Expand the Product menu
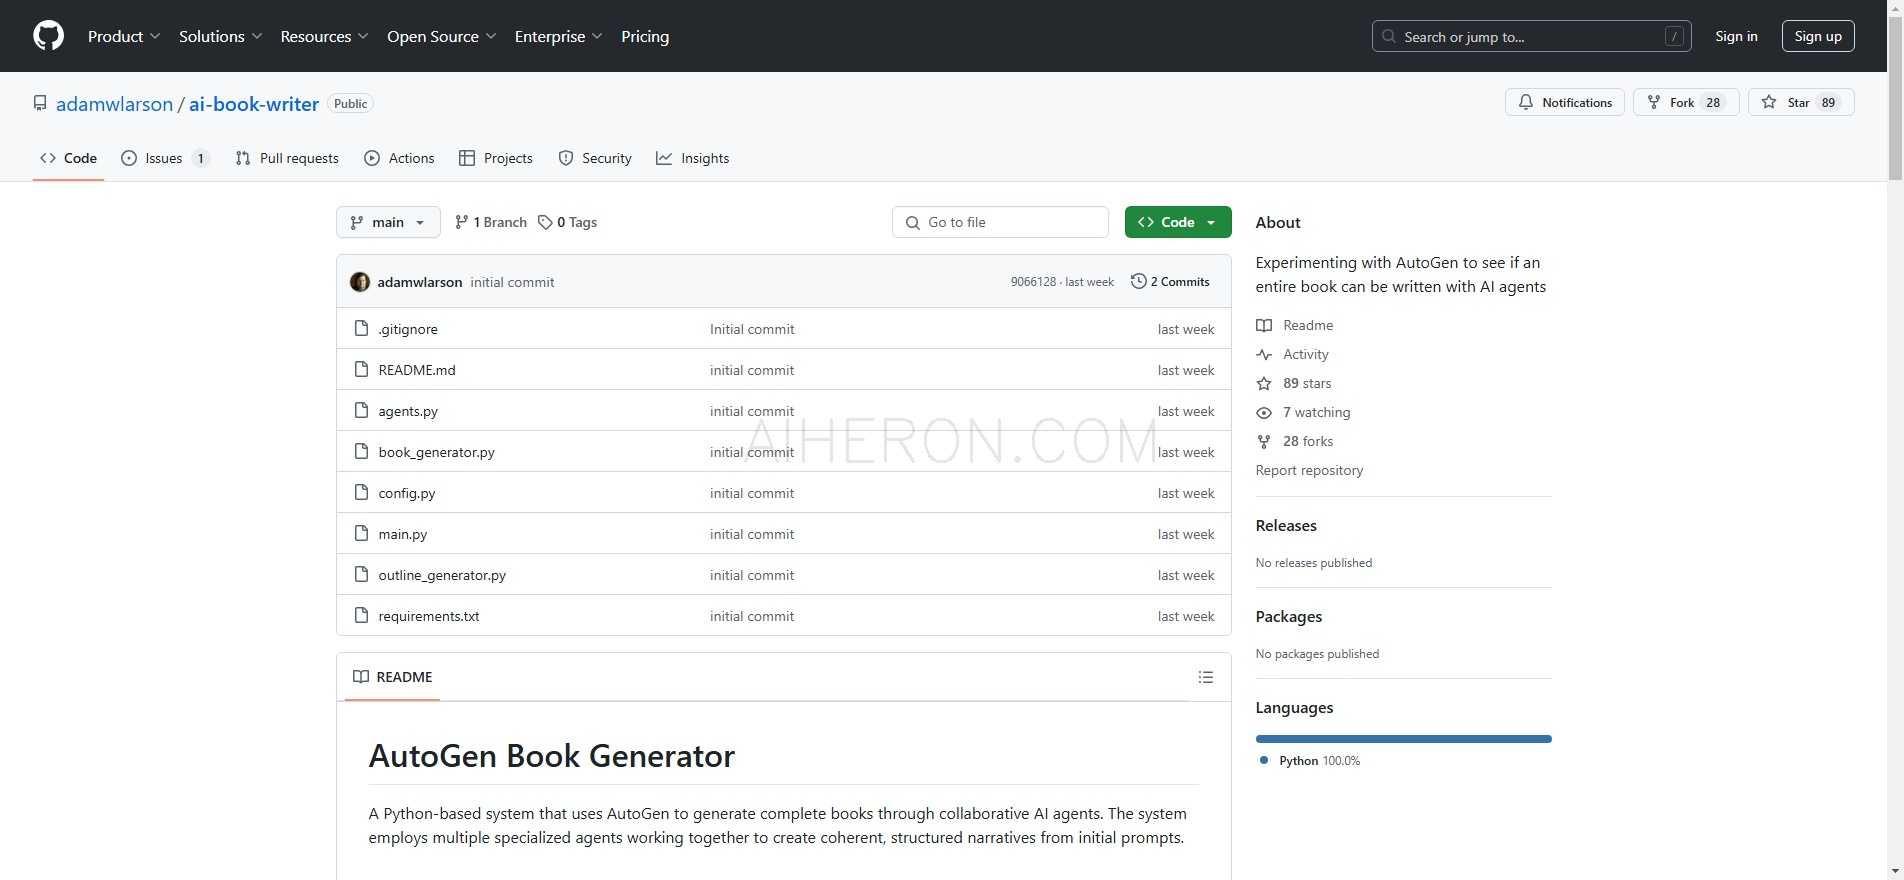This screenshot has height=880, width=1904. click(x=124, y=36)
